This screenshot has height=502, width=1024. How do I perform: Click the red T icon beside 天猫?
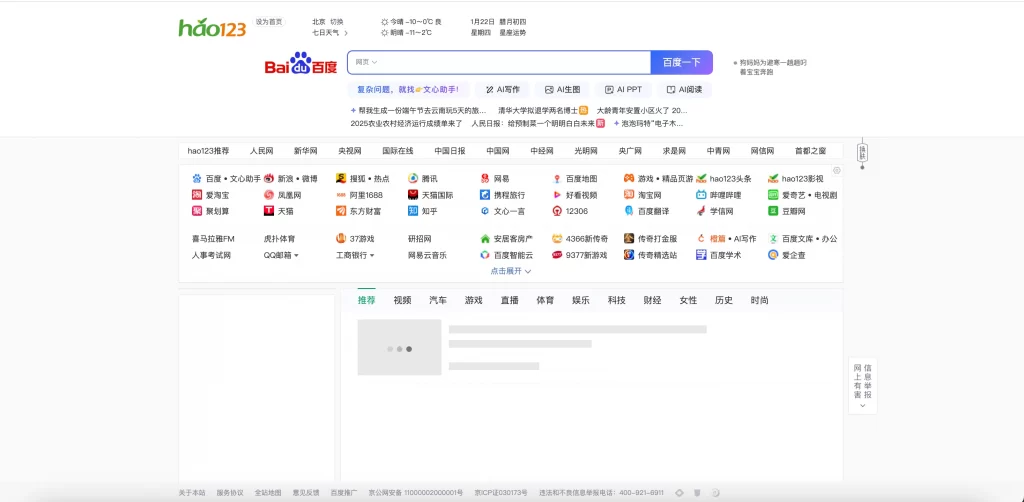[x=269, y=211]
